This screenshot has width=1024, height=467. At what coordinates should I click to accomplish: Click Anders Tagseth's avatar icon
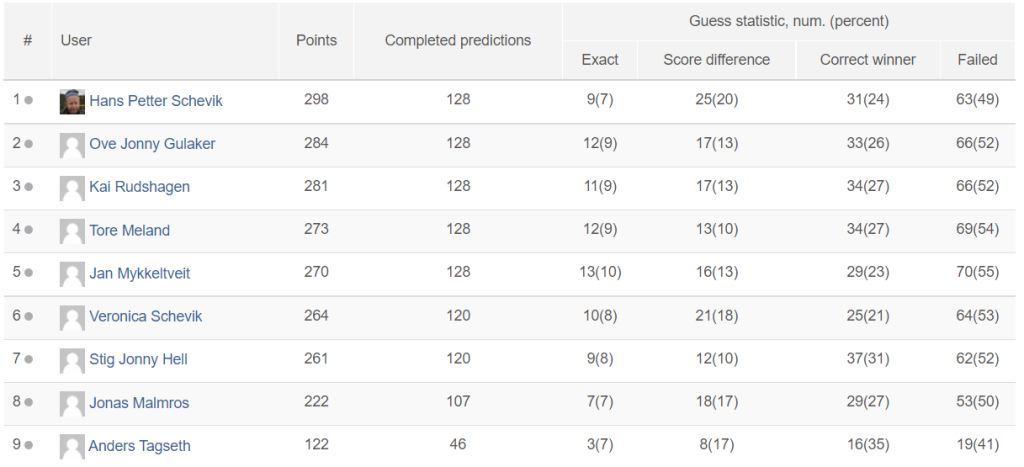pyautogui.click(x=72, y=447)
